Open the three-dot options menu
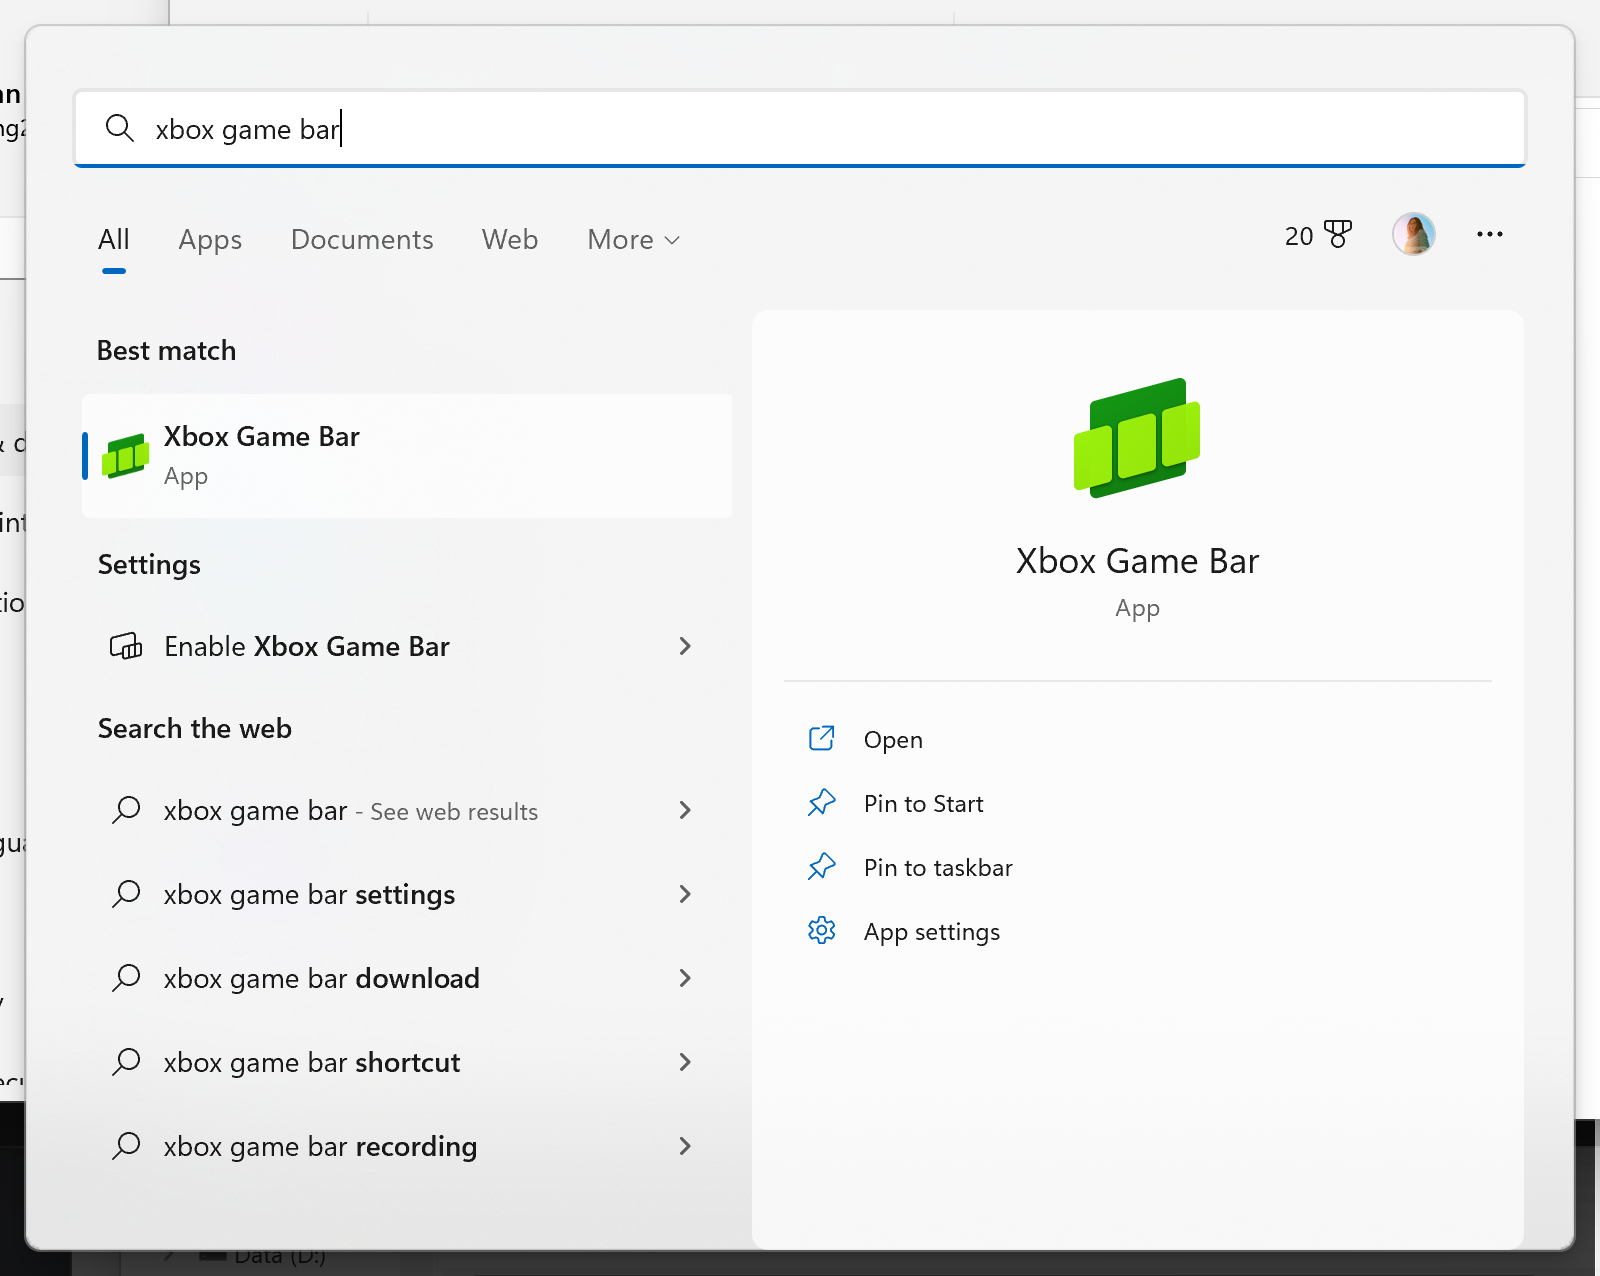Screen dimensions: 1600x1276 pos(1490,234)
